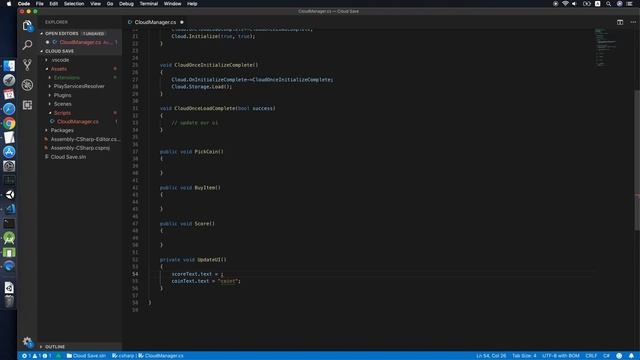Open Google Chrome from the Dock

pos(9,123)
